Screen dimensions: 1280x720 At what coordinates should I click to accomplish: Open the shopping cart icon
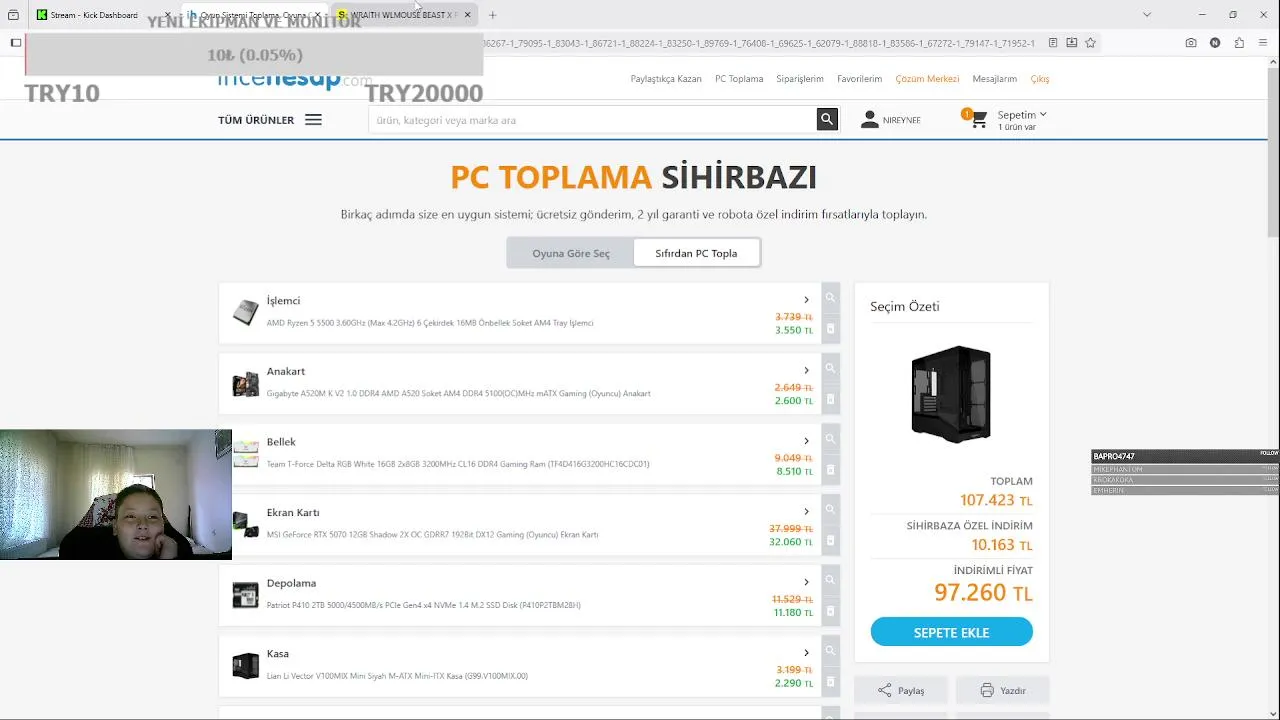point(978,120)
